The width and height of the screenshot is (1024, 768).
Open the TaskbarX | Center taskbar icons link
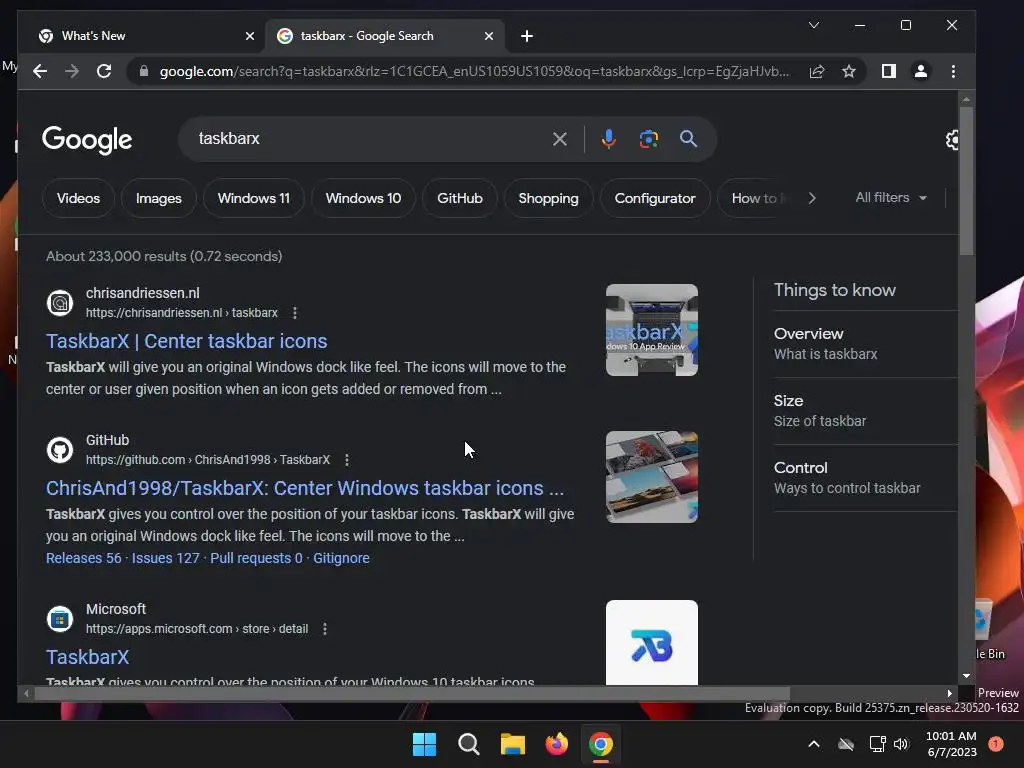tap(187, 341)
